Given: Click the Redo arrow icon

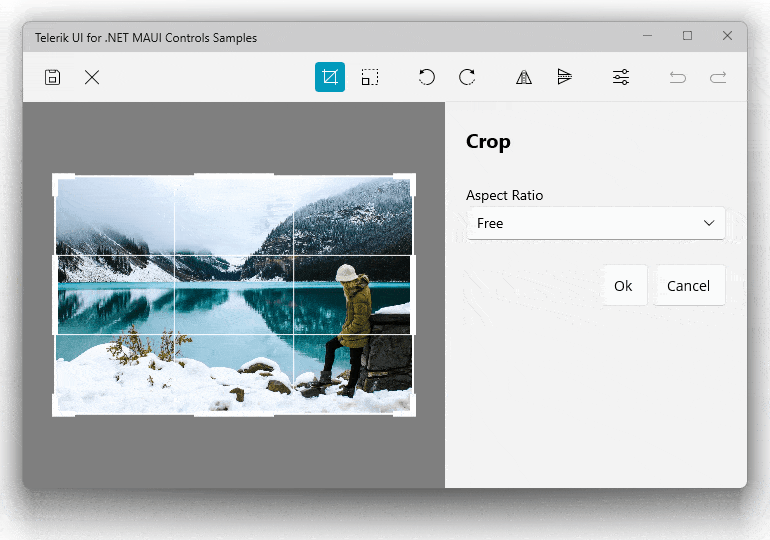Looking at the screenshot, I should pyautogui.click(x=718, y=77).
